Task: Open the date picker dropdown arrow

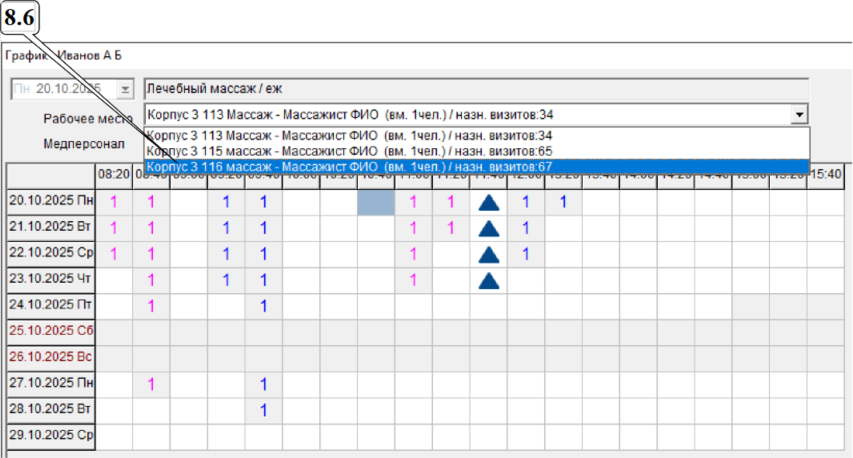Action: [125, 89]
